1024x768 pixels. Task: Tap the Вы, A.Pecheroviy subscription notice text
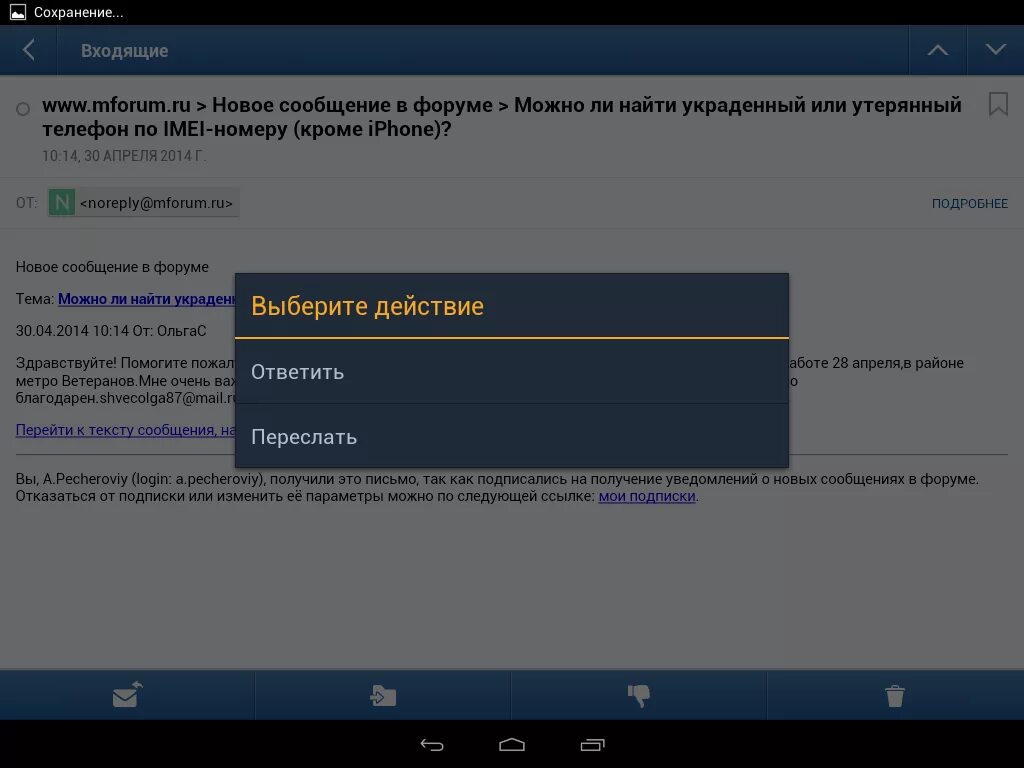[x=497, y=488]
